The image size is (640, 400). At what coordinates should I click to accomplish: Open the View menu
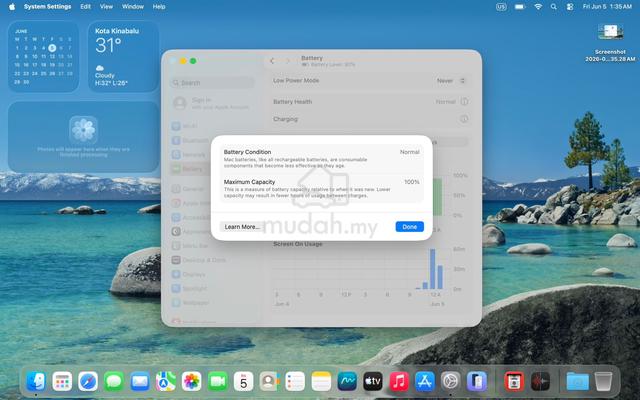click(x=107, y=7)
